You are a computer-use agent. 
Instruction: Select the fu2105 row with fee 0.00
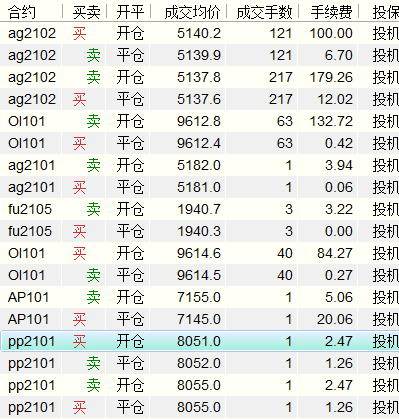tap(199, 231)
